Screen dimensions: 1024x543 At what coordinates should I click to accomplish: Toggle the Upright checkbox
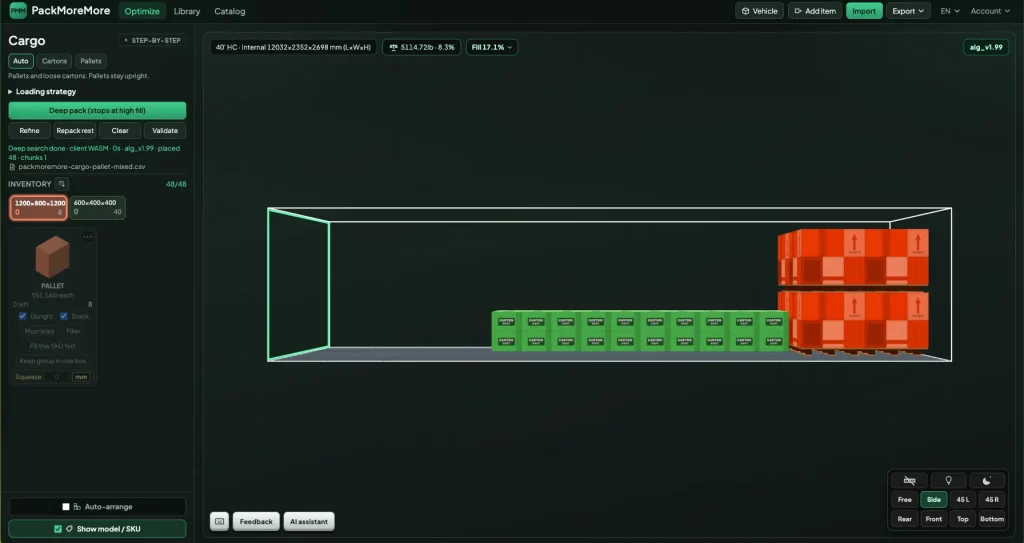click(x=23, y=316)
